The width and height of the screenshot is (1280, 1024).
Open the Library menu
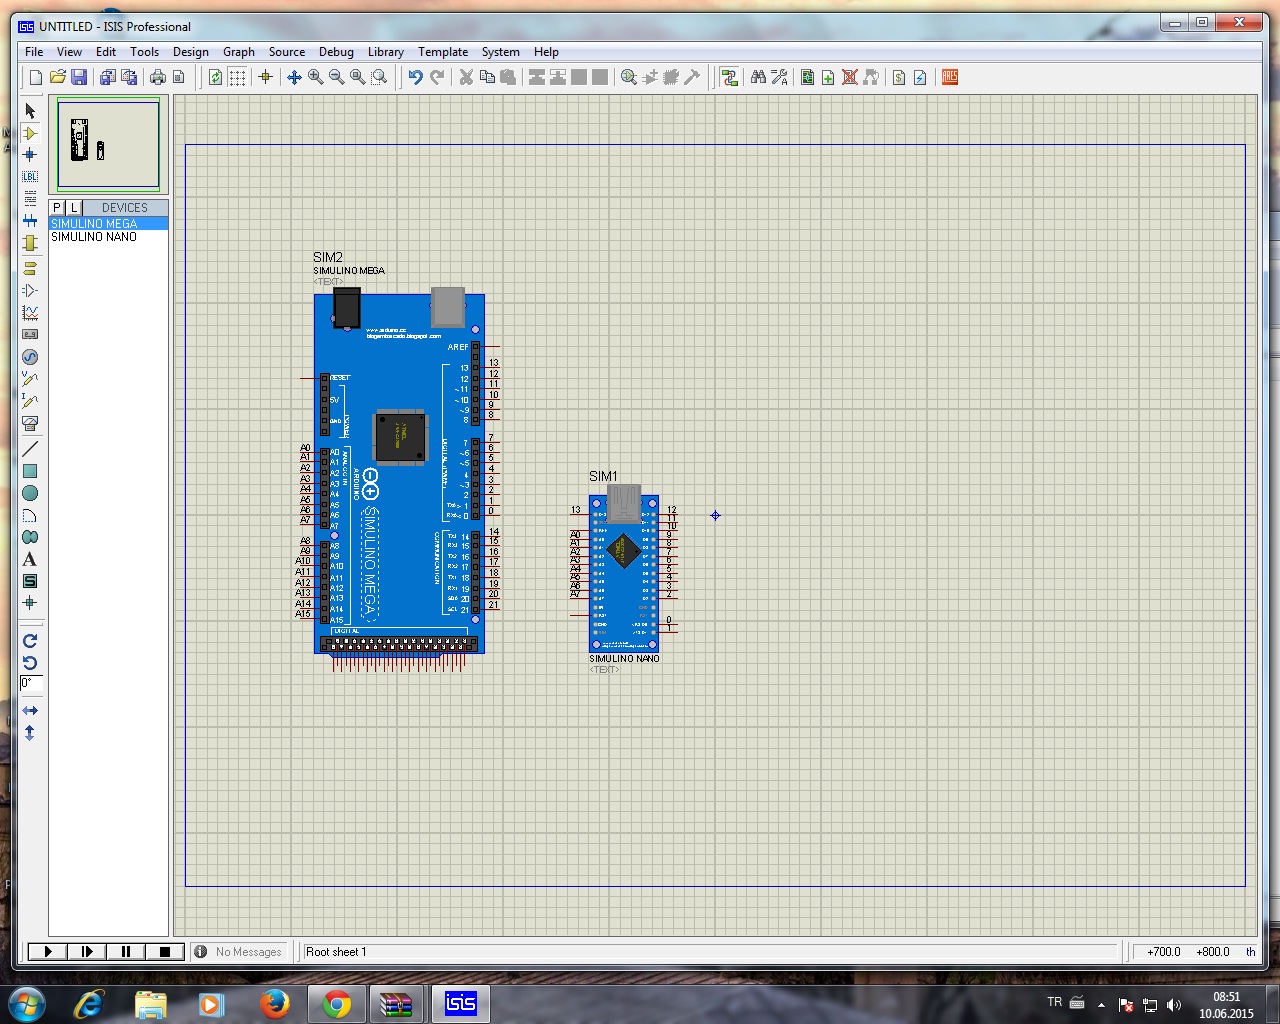[386, 52]
